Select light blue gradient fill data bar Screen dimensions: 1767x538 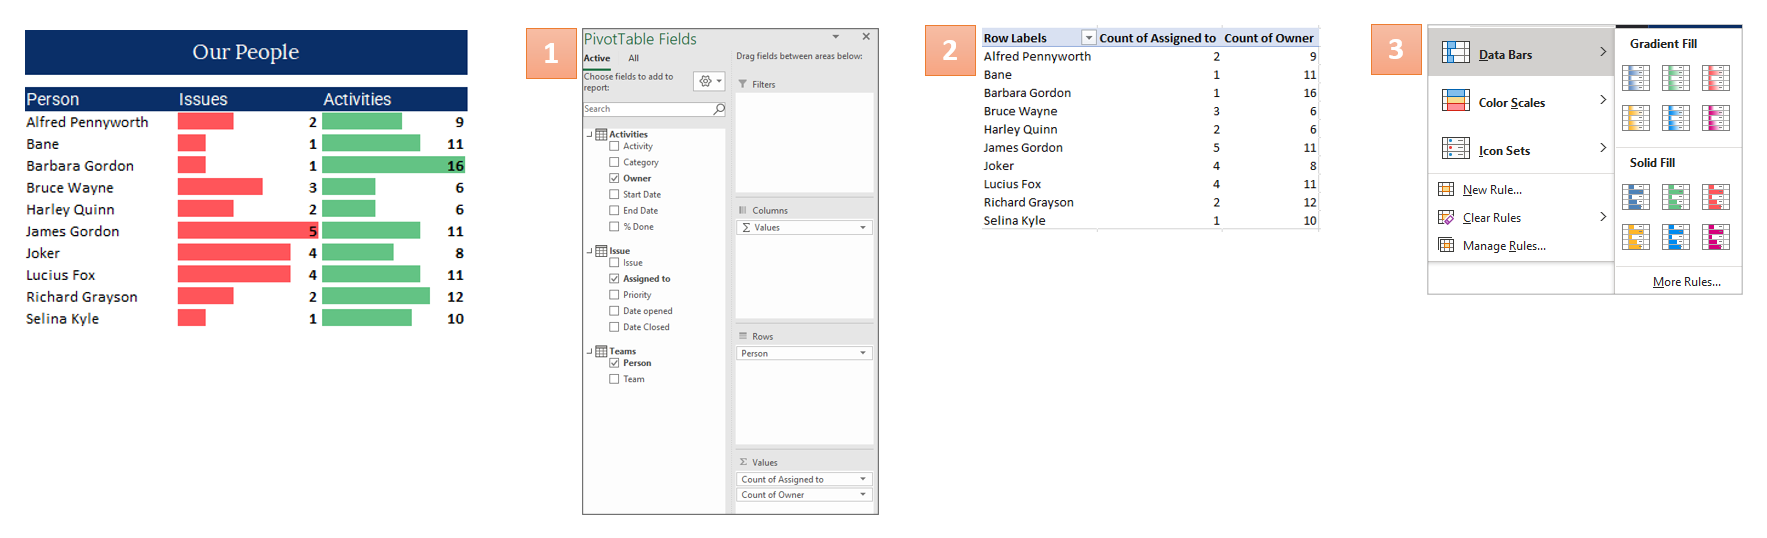(x=1676, y=118)
